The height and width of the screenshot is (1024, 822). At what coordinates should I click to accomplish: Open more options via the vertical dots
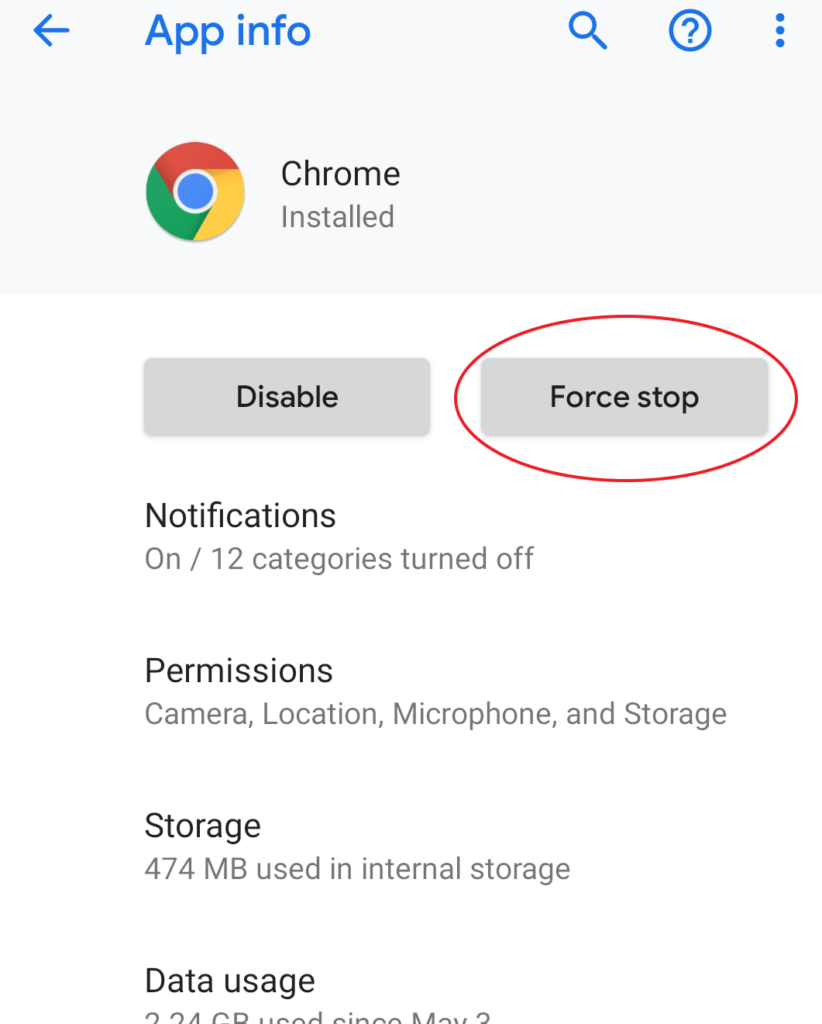click(779, 31)
